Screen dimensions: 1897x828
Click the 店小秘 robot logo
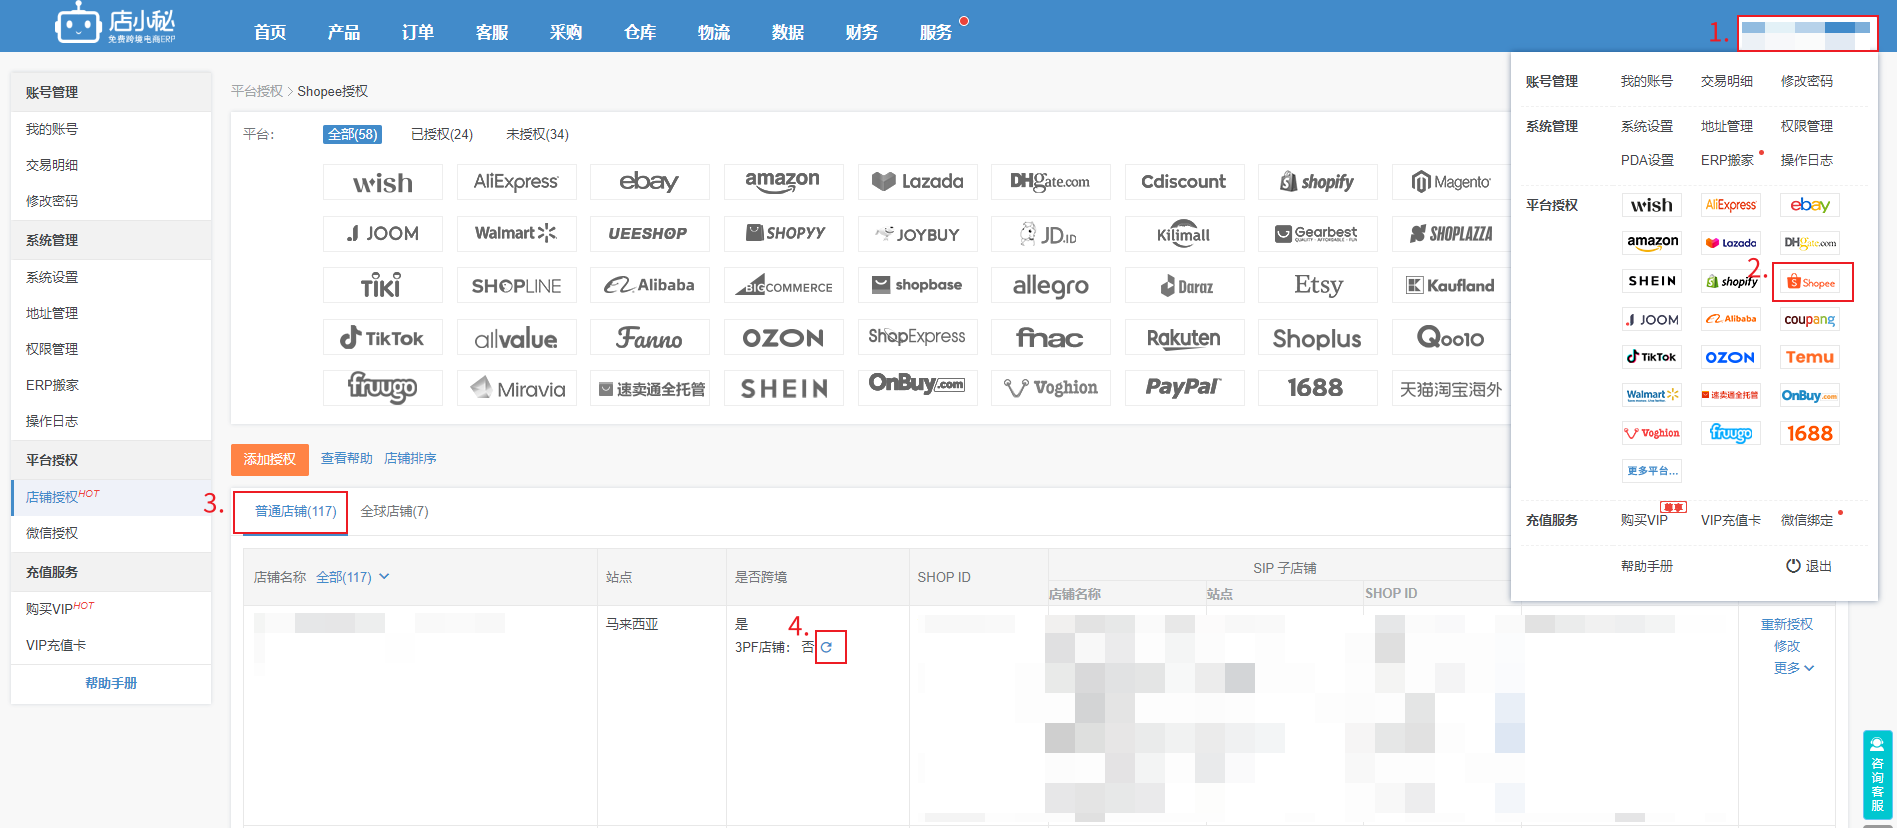click(x=116, y=24)
